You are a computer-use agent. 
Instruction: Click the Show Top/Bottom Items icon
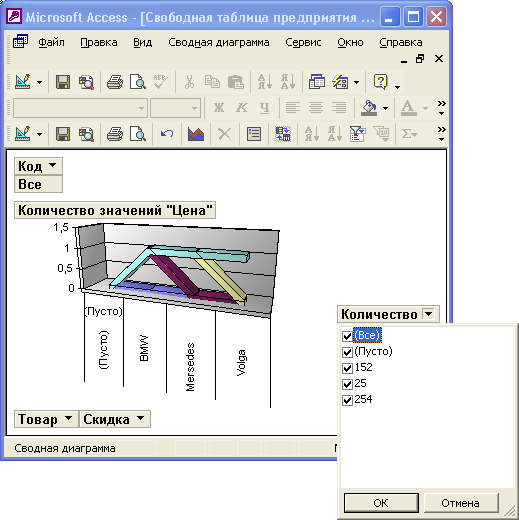(x=381, y=134)
